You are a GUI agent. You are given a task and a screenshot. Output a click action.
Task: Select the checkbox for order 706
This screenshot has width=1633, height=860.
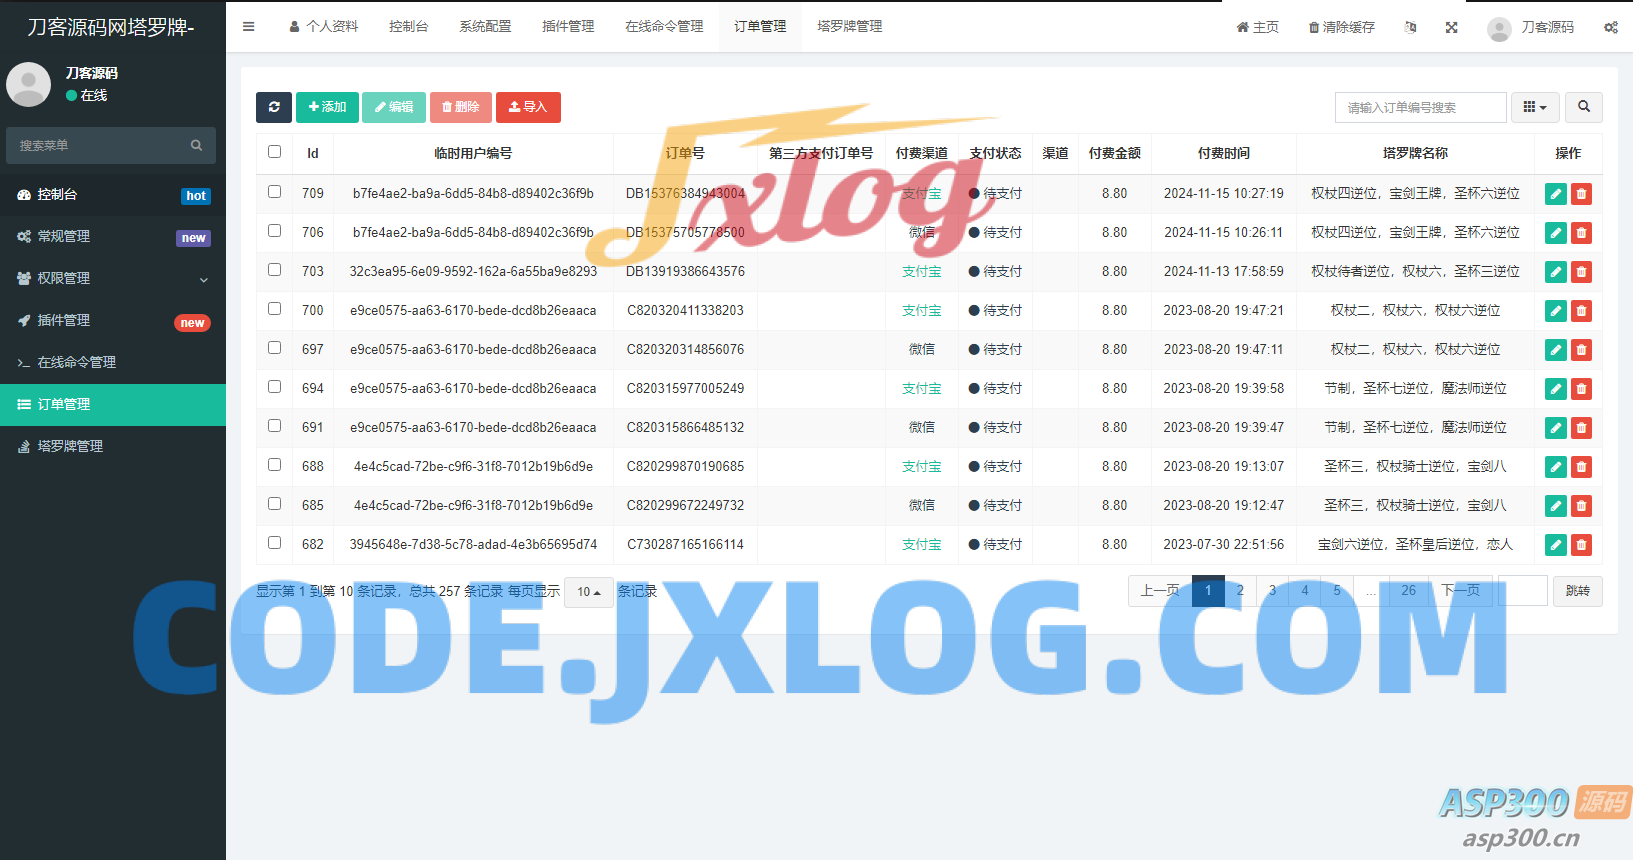pos(274,231)
